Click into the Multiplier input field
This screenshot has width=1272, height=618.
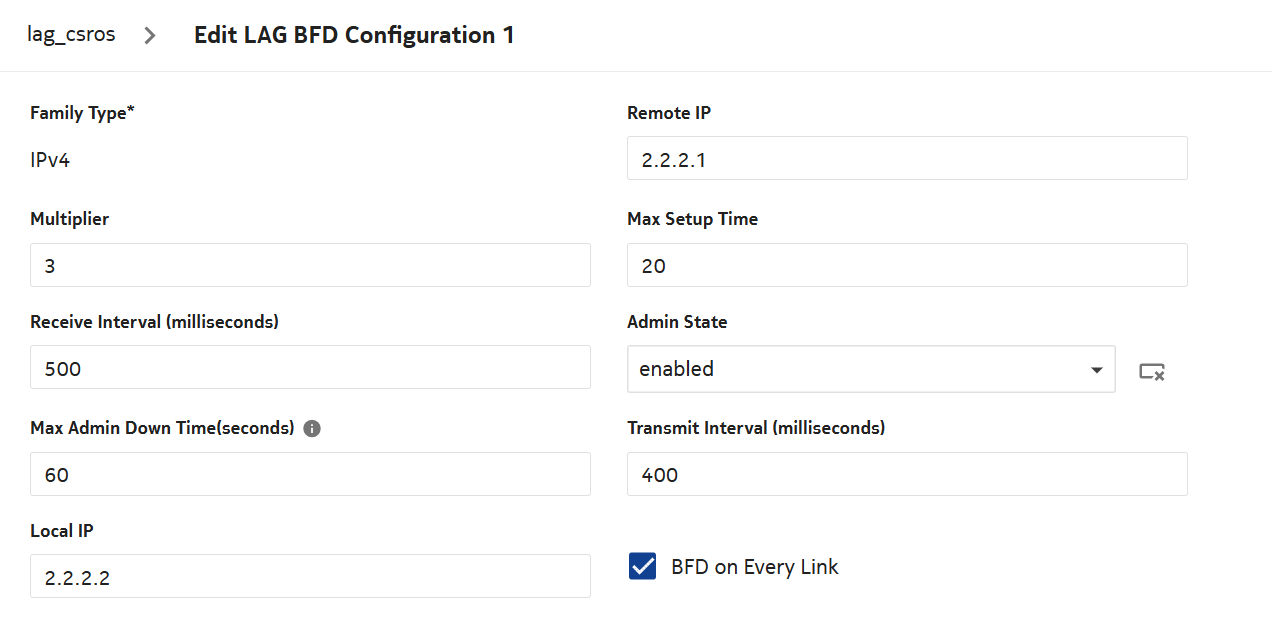point(310,265)
